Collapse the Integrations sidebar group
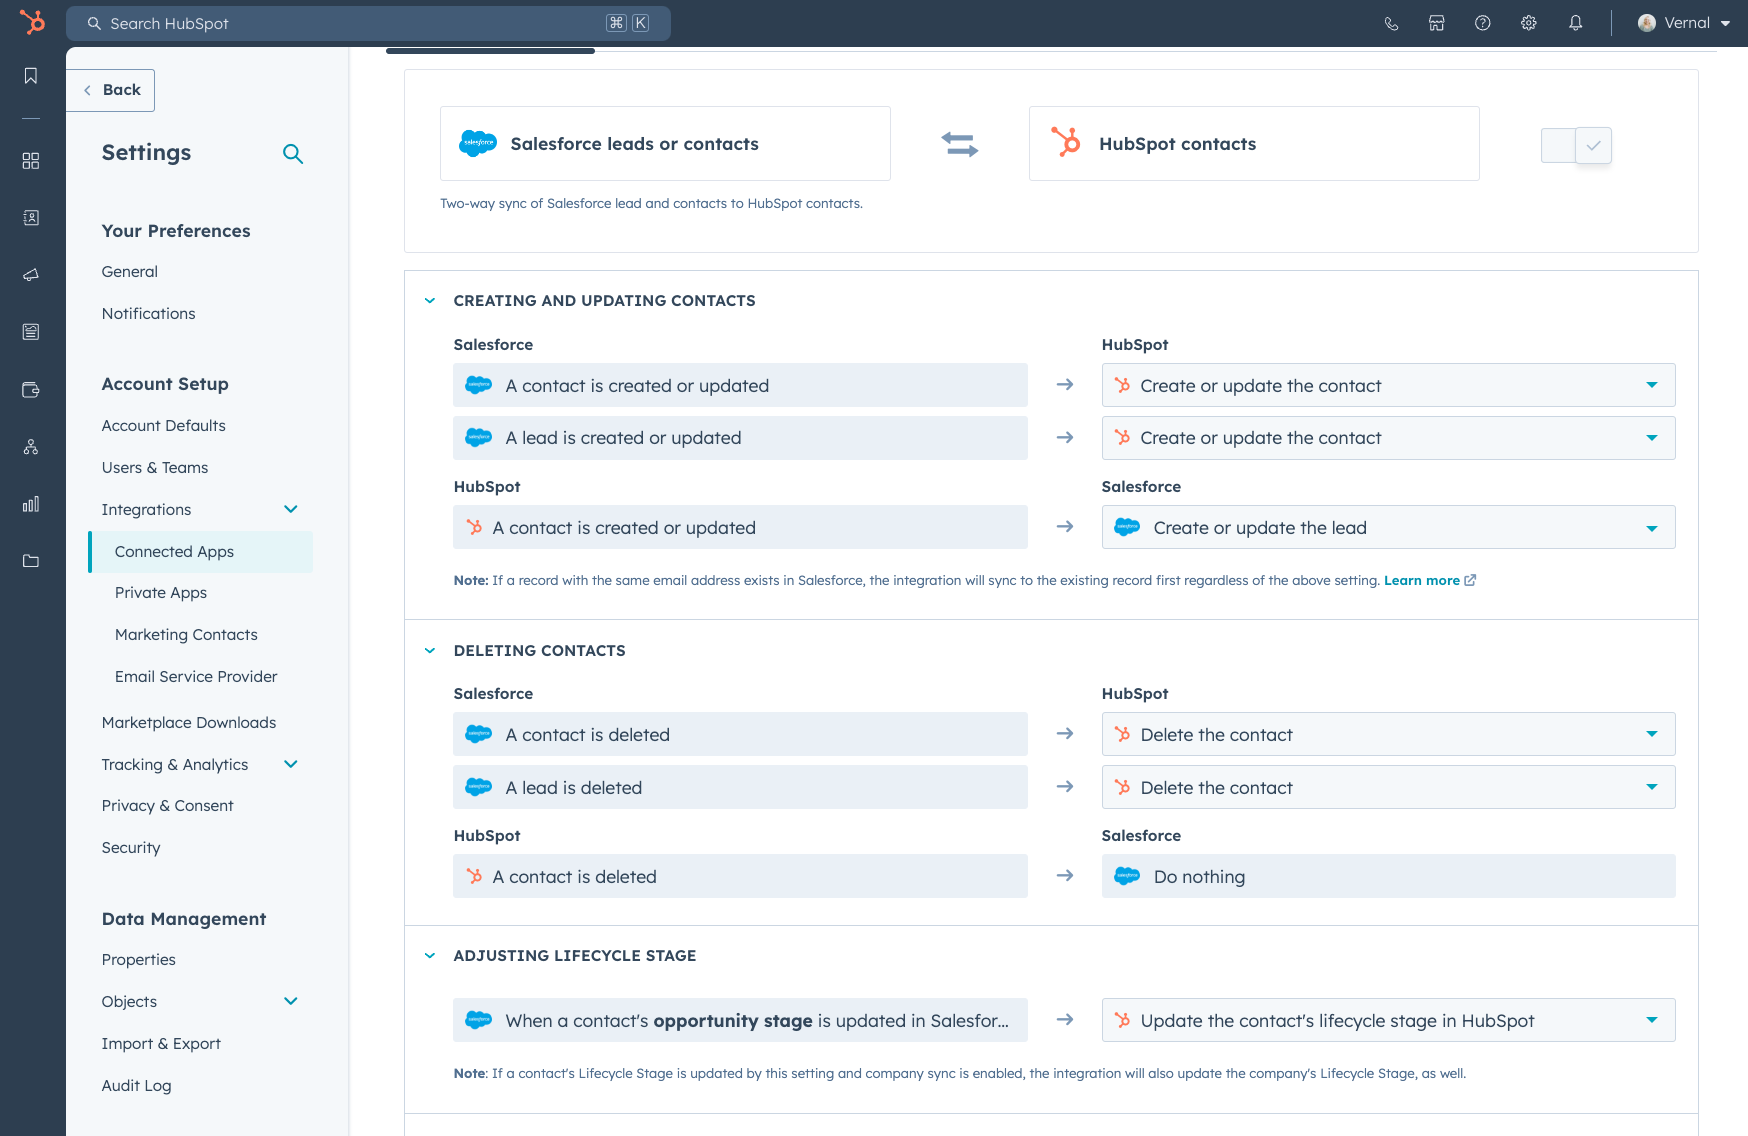The image size is (1748, 1136). (291, 509)
